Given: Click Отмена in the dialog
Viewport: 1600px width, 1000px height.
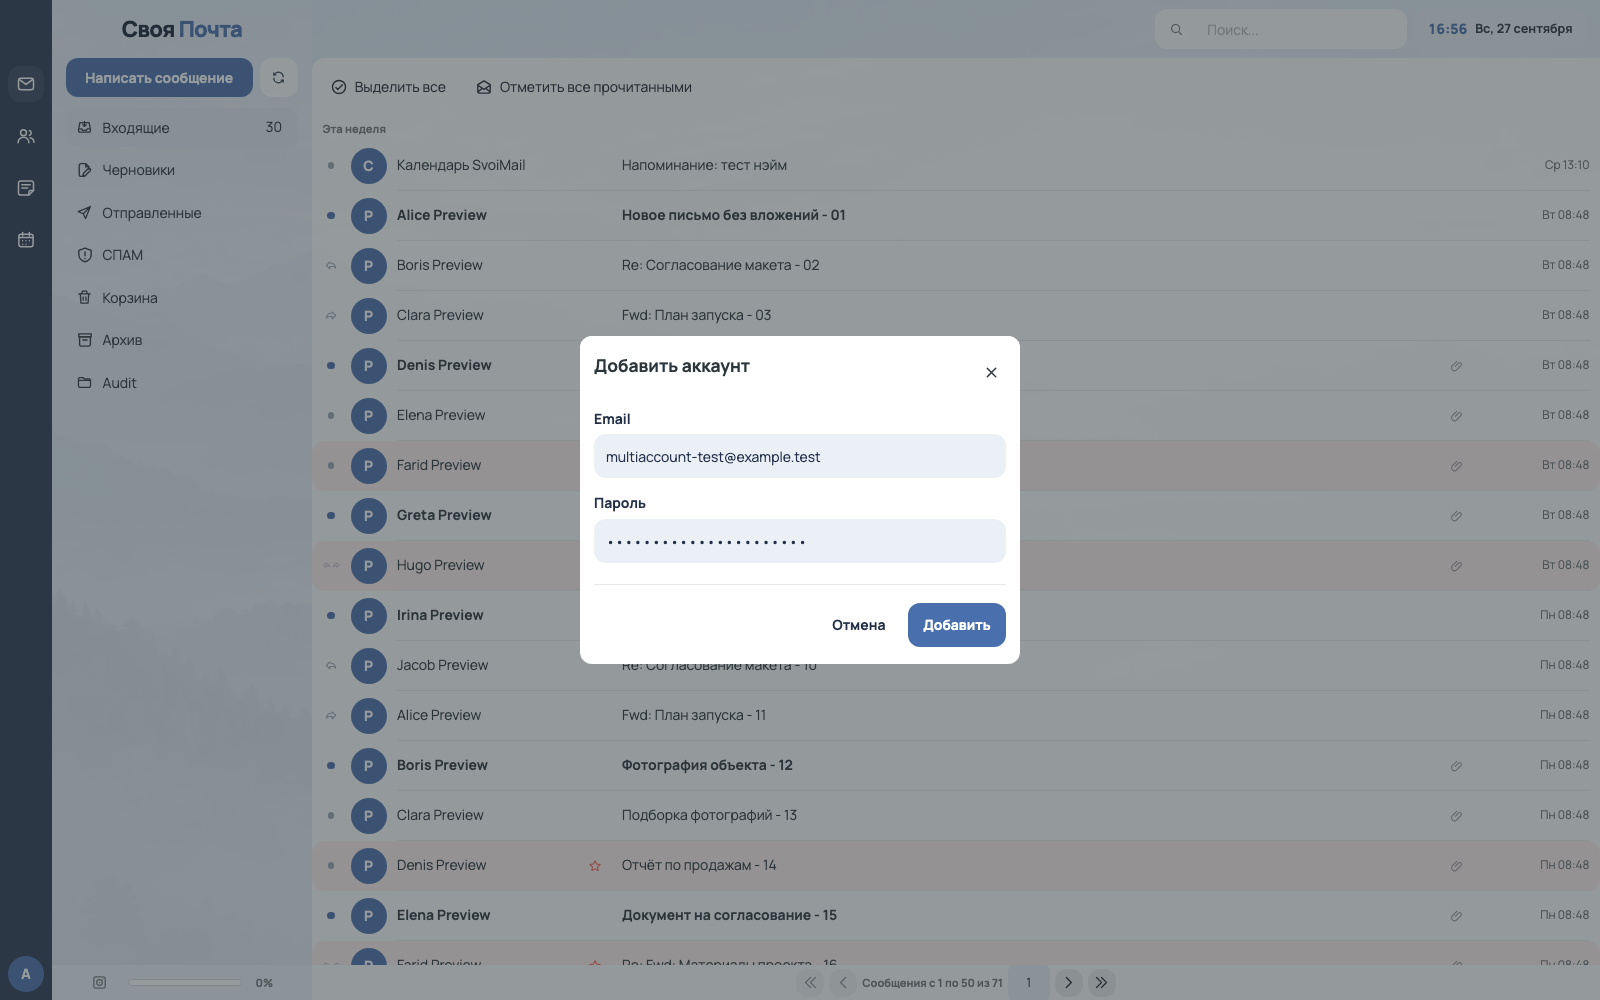Looking at the screenshot, I should pyautogui.click(x=859, y=625).
